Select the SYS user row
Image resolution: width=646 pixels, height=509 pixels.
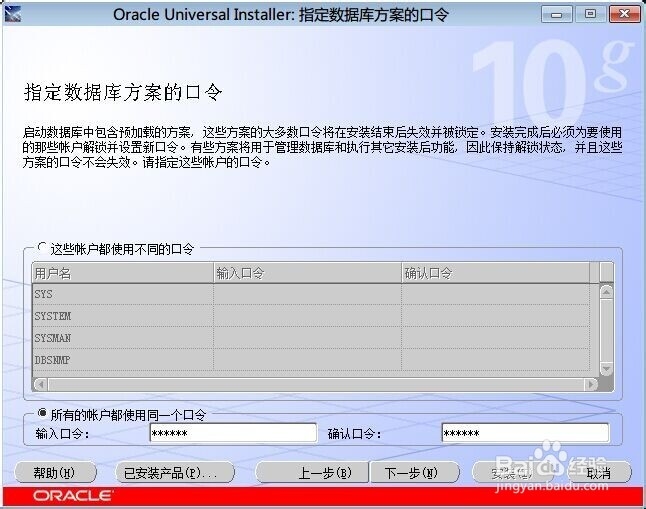[311, 294]
